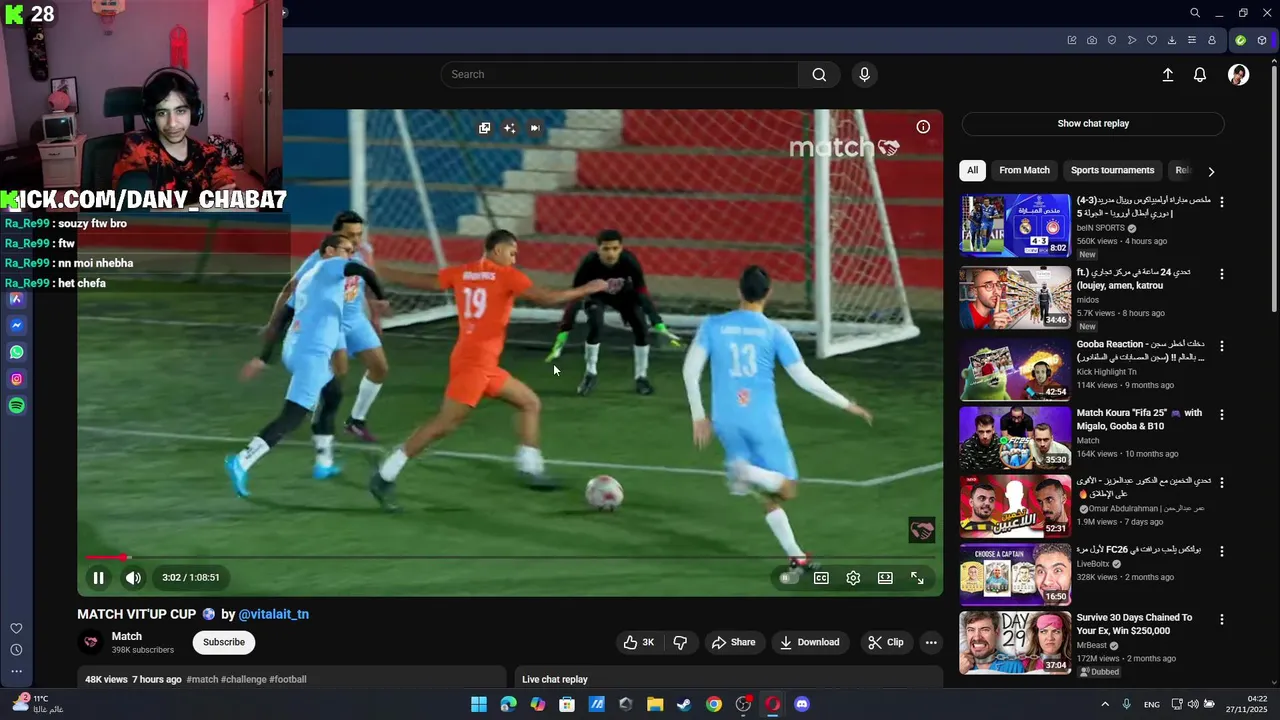1280x720 pixels.
Task: Toggle subtitles closed captions
Action: pos(821,578)
